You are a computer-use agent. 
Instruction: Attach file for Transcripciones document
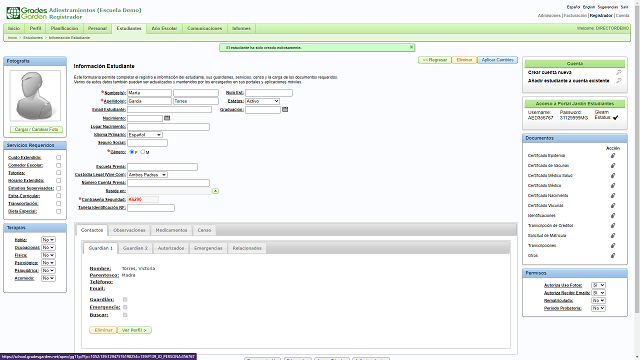click(613, 245)
